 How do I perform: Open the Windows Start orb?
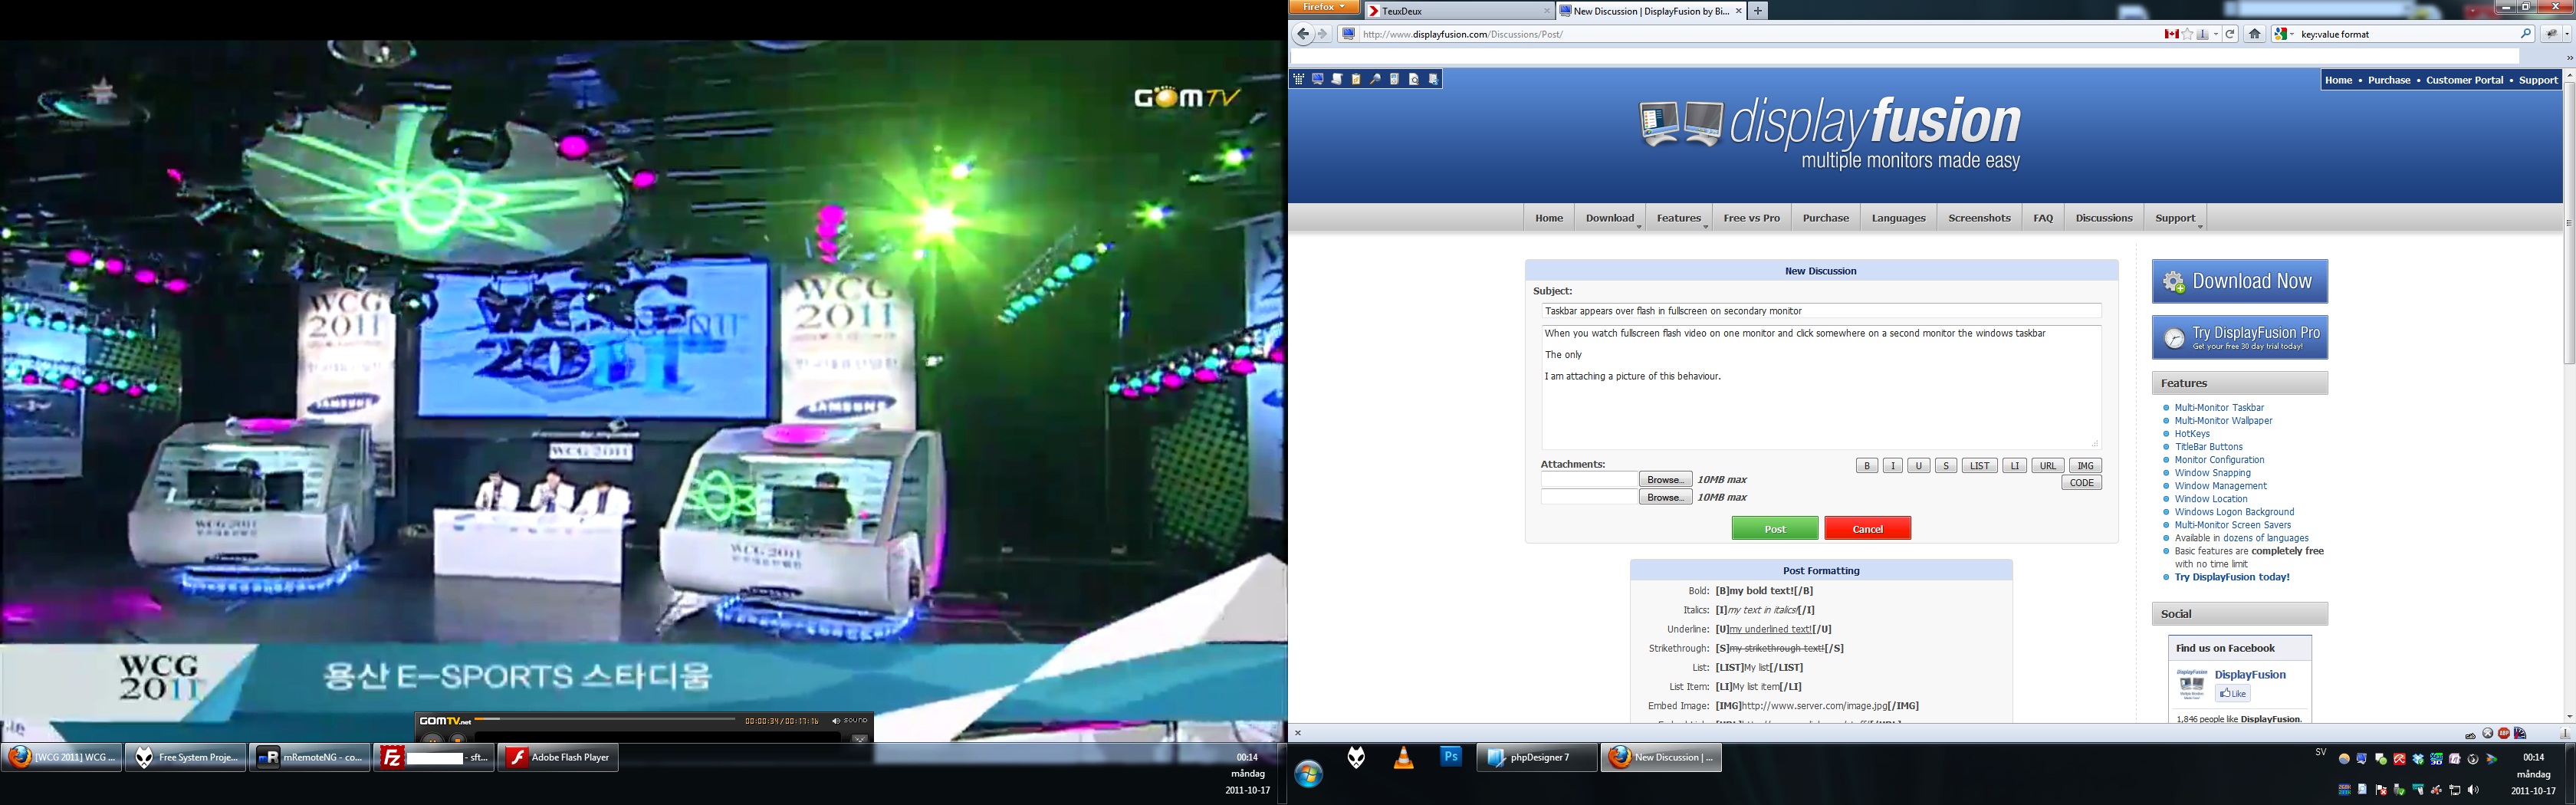tap(1309, 773)
